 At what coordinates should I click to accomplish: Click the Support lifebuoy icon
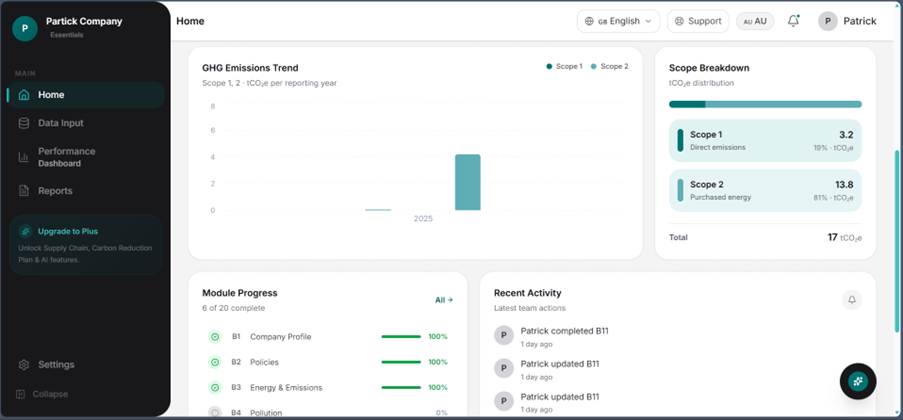(x=679, y=21)
